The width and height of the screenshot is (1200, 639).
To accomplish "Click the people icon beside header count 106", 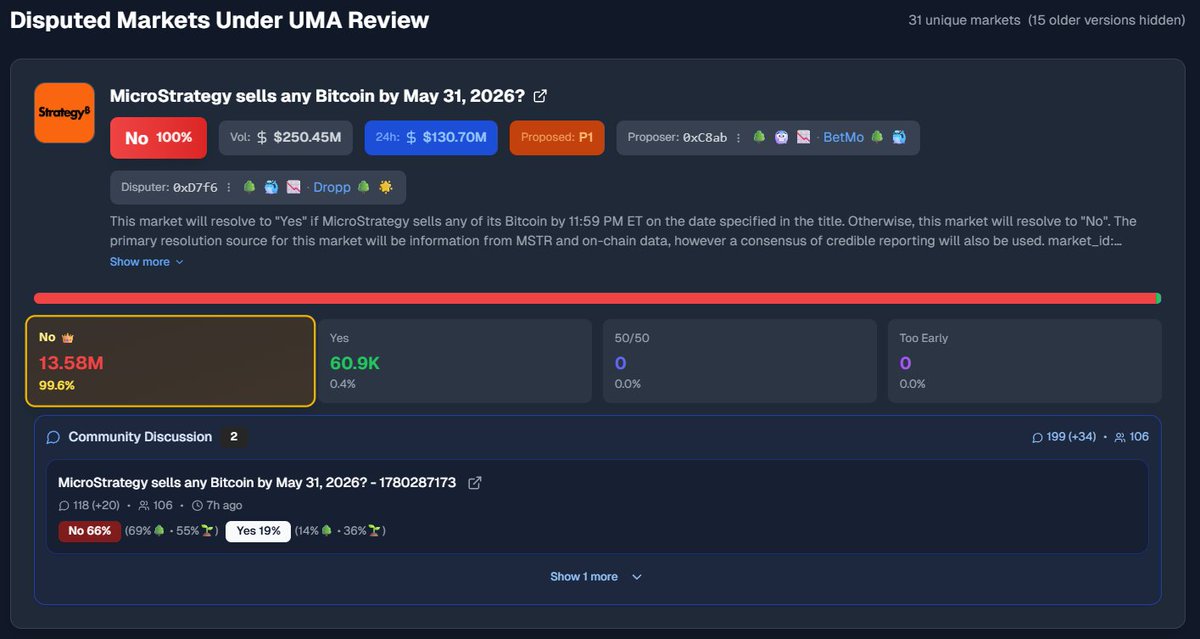I will pos(1120,437).
